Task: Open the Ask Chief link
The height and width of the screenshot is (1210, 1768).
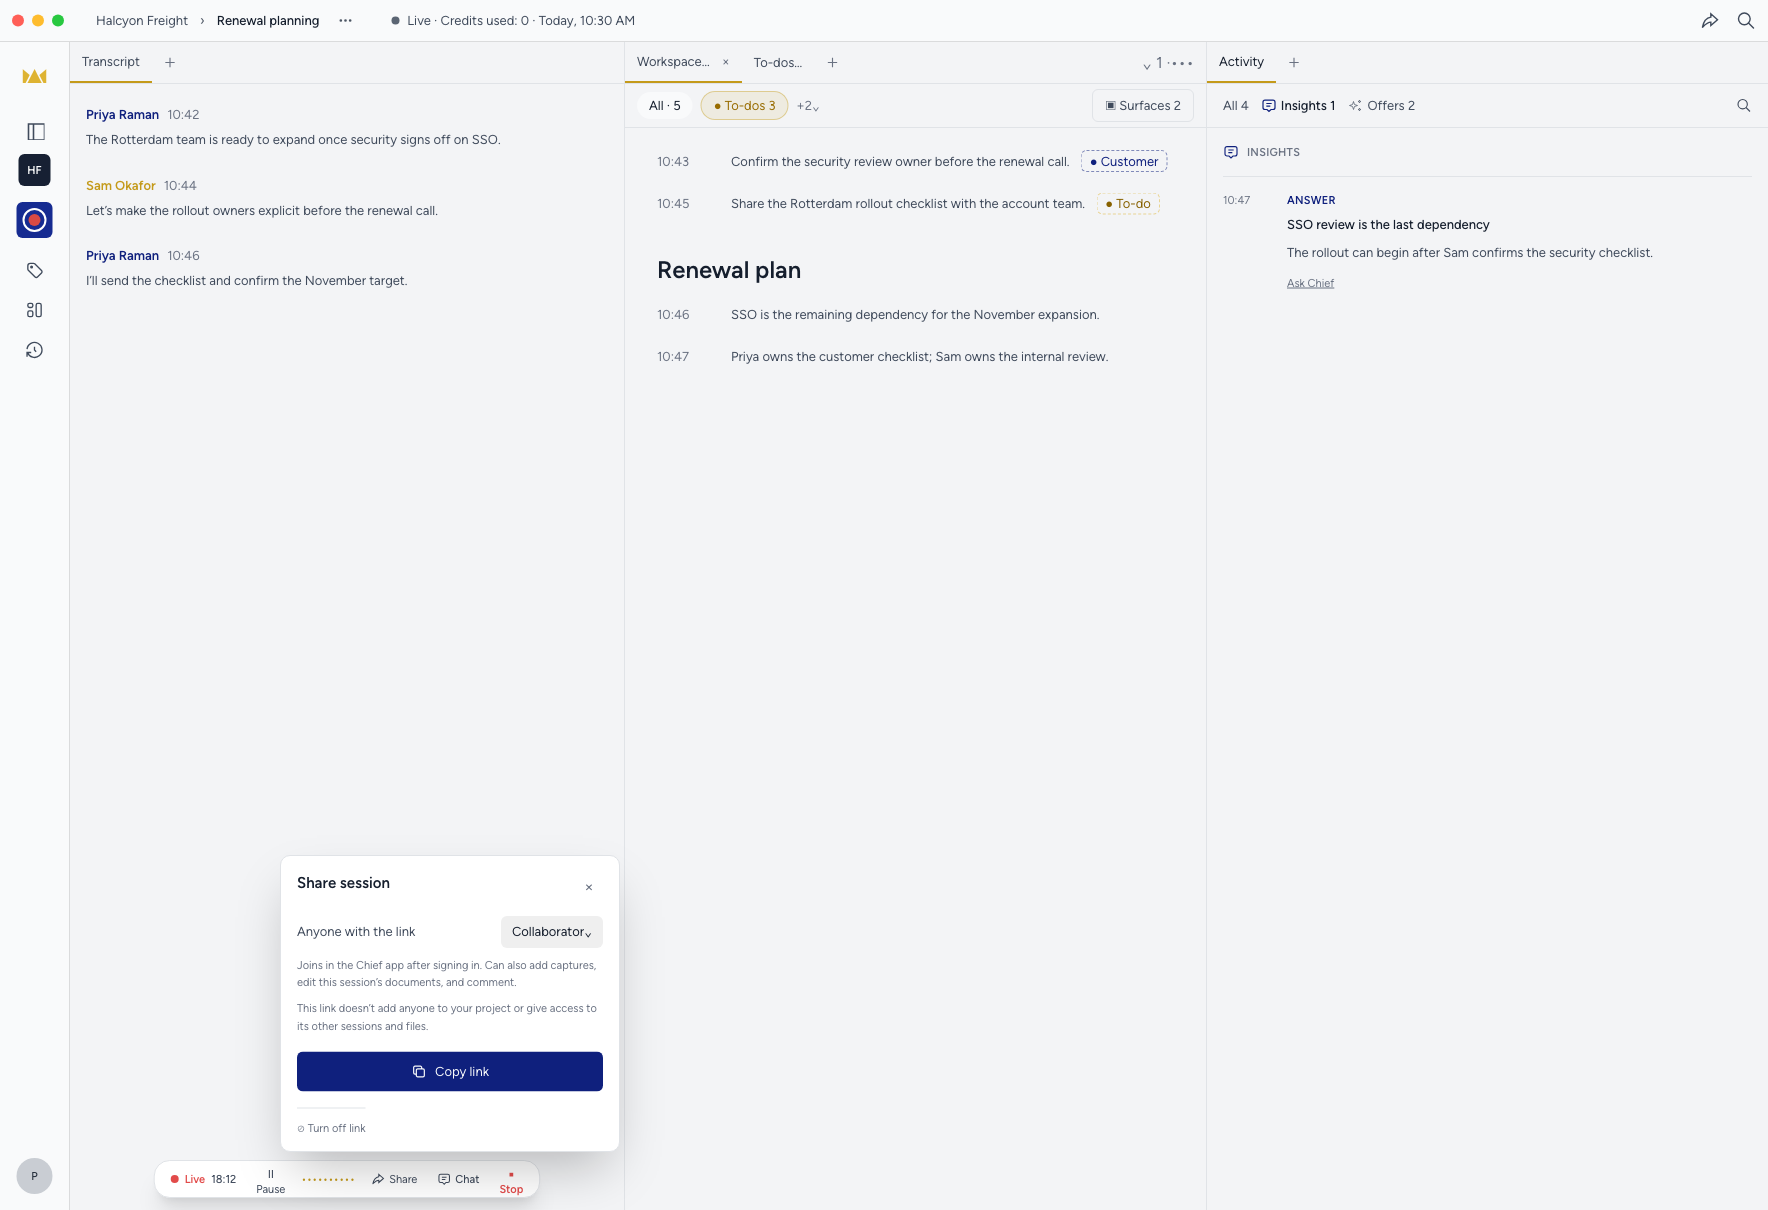Action: [x=1310, y=283]
